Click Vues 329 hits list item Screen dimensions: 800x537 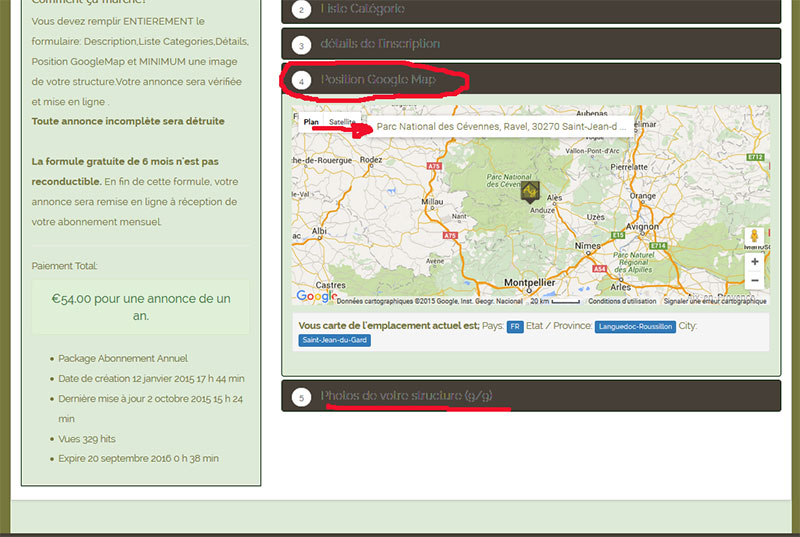(x=87, y=439)
